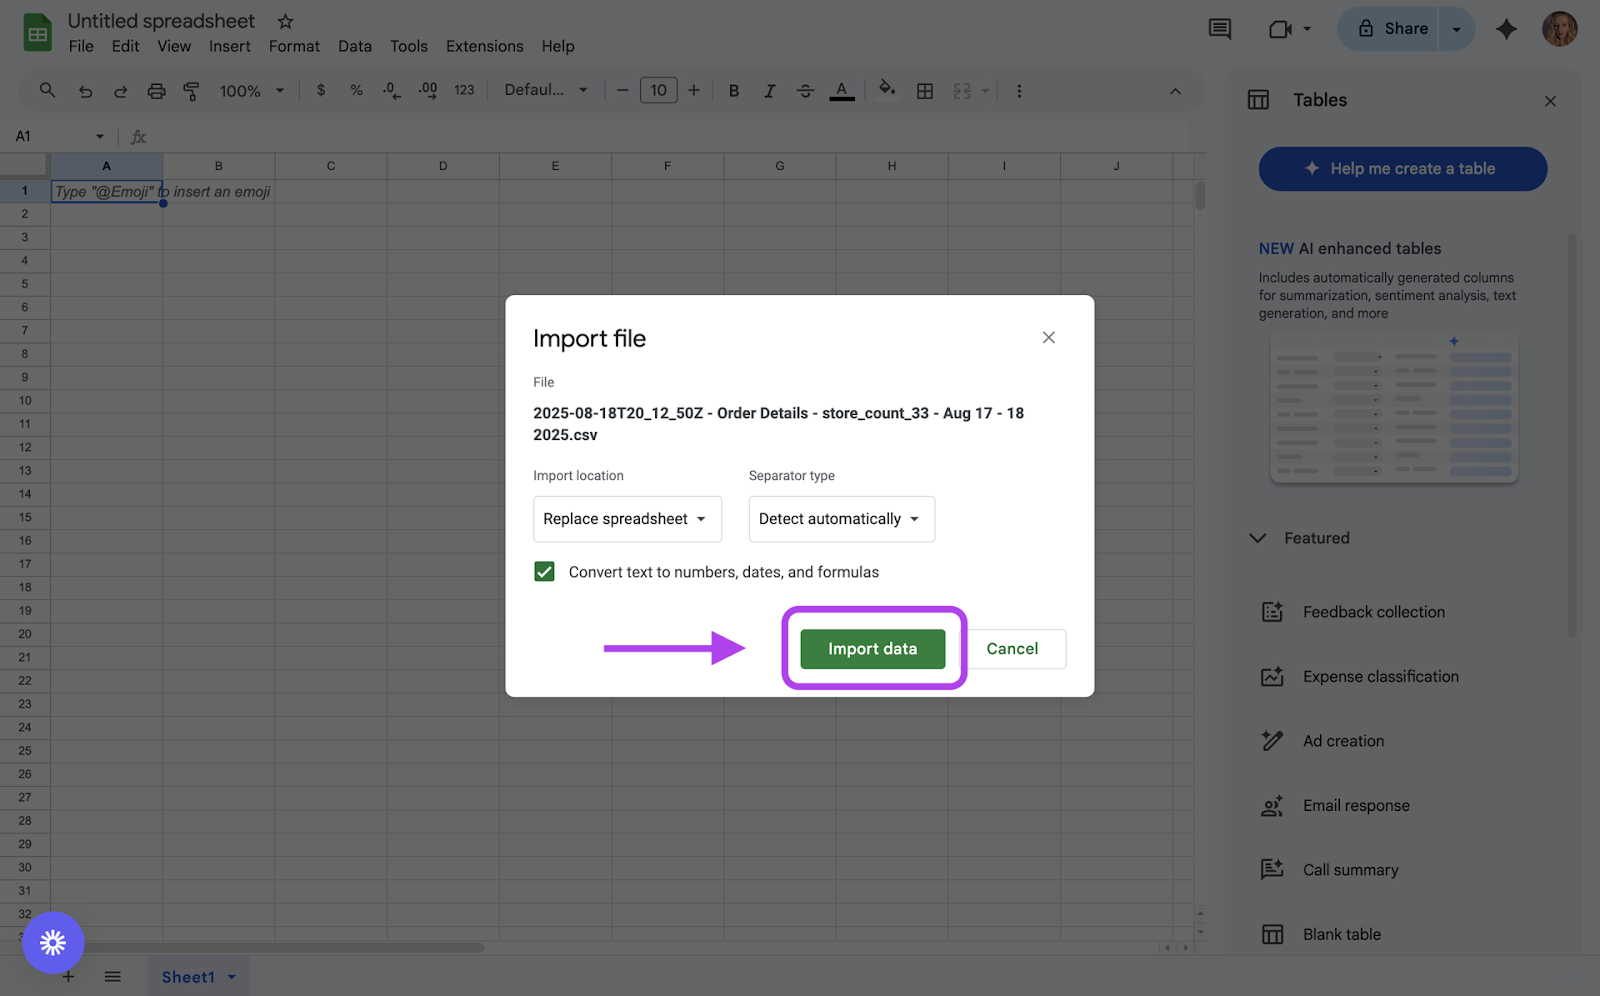Open the fill color picker
This screenshot has width=1600, height=996.
(x=887, y=90)
